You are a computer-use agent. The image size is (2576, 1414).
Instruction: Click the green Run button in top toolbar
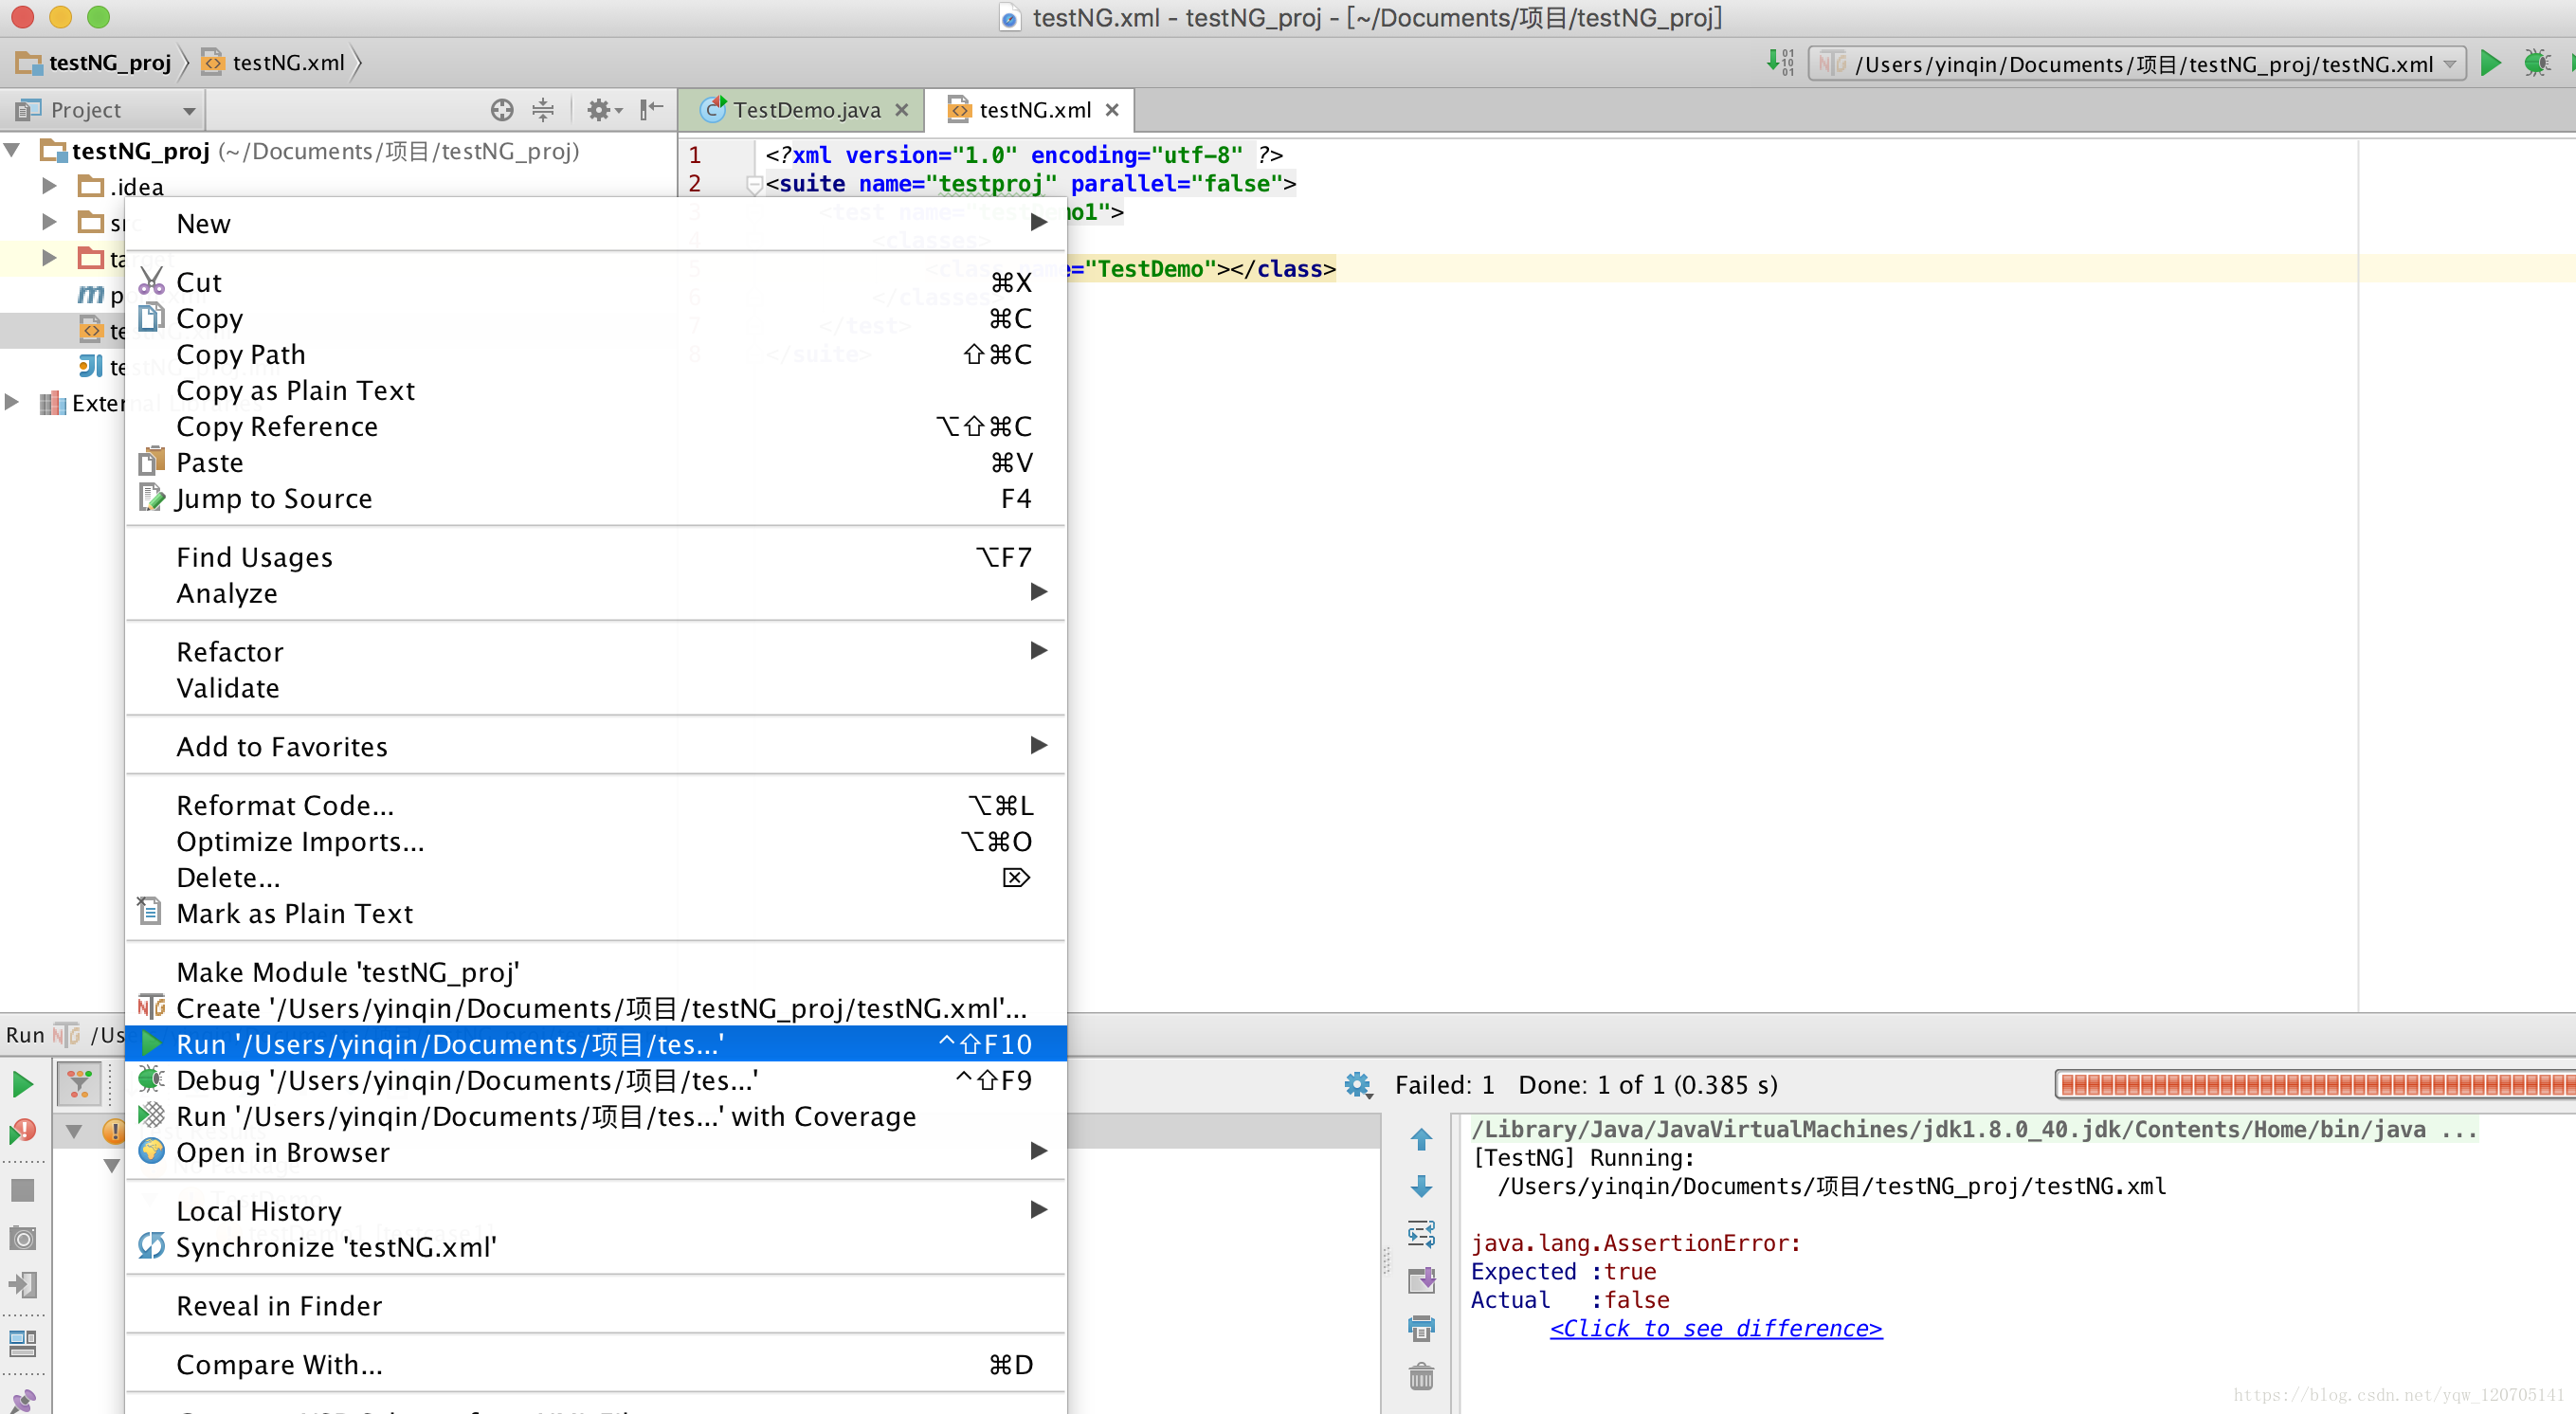click(x=2491, y=63)
